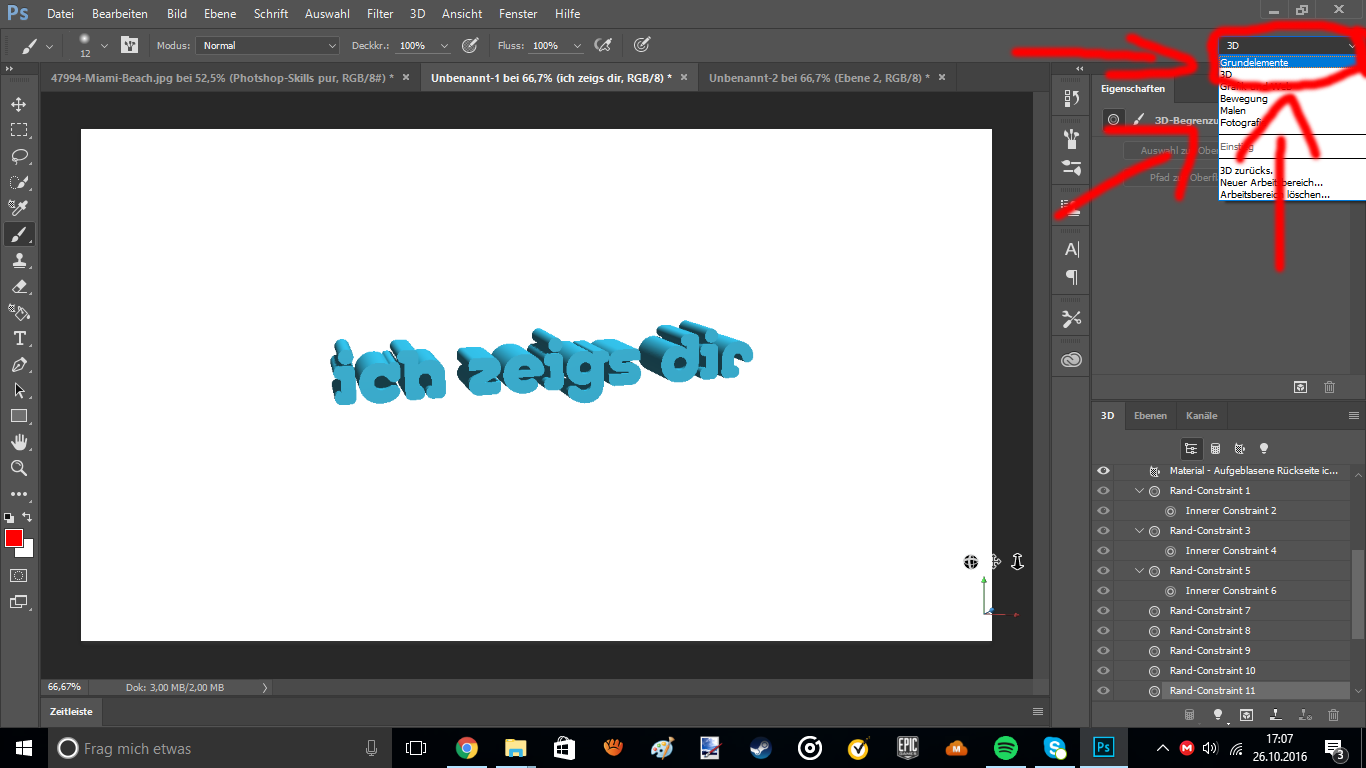Select the Eraser tool
The width and height of the screenshot is (1366, 768).
[x=19, y=286]
